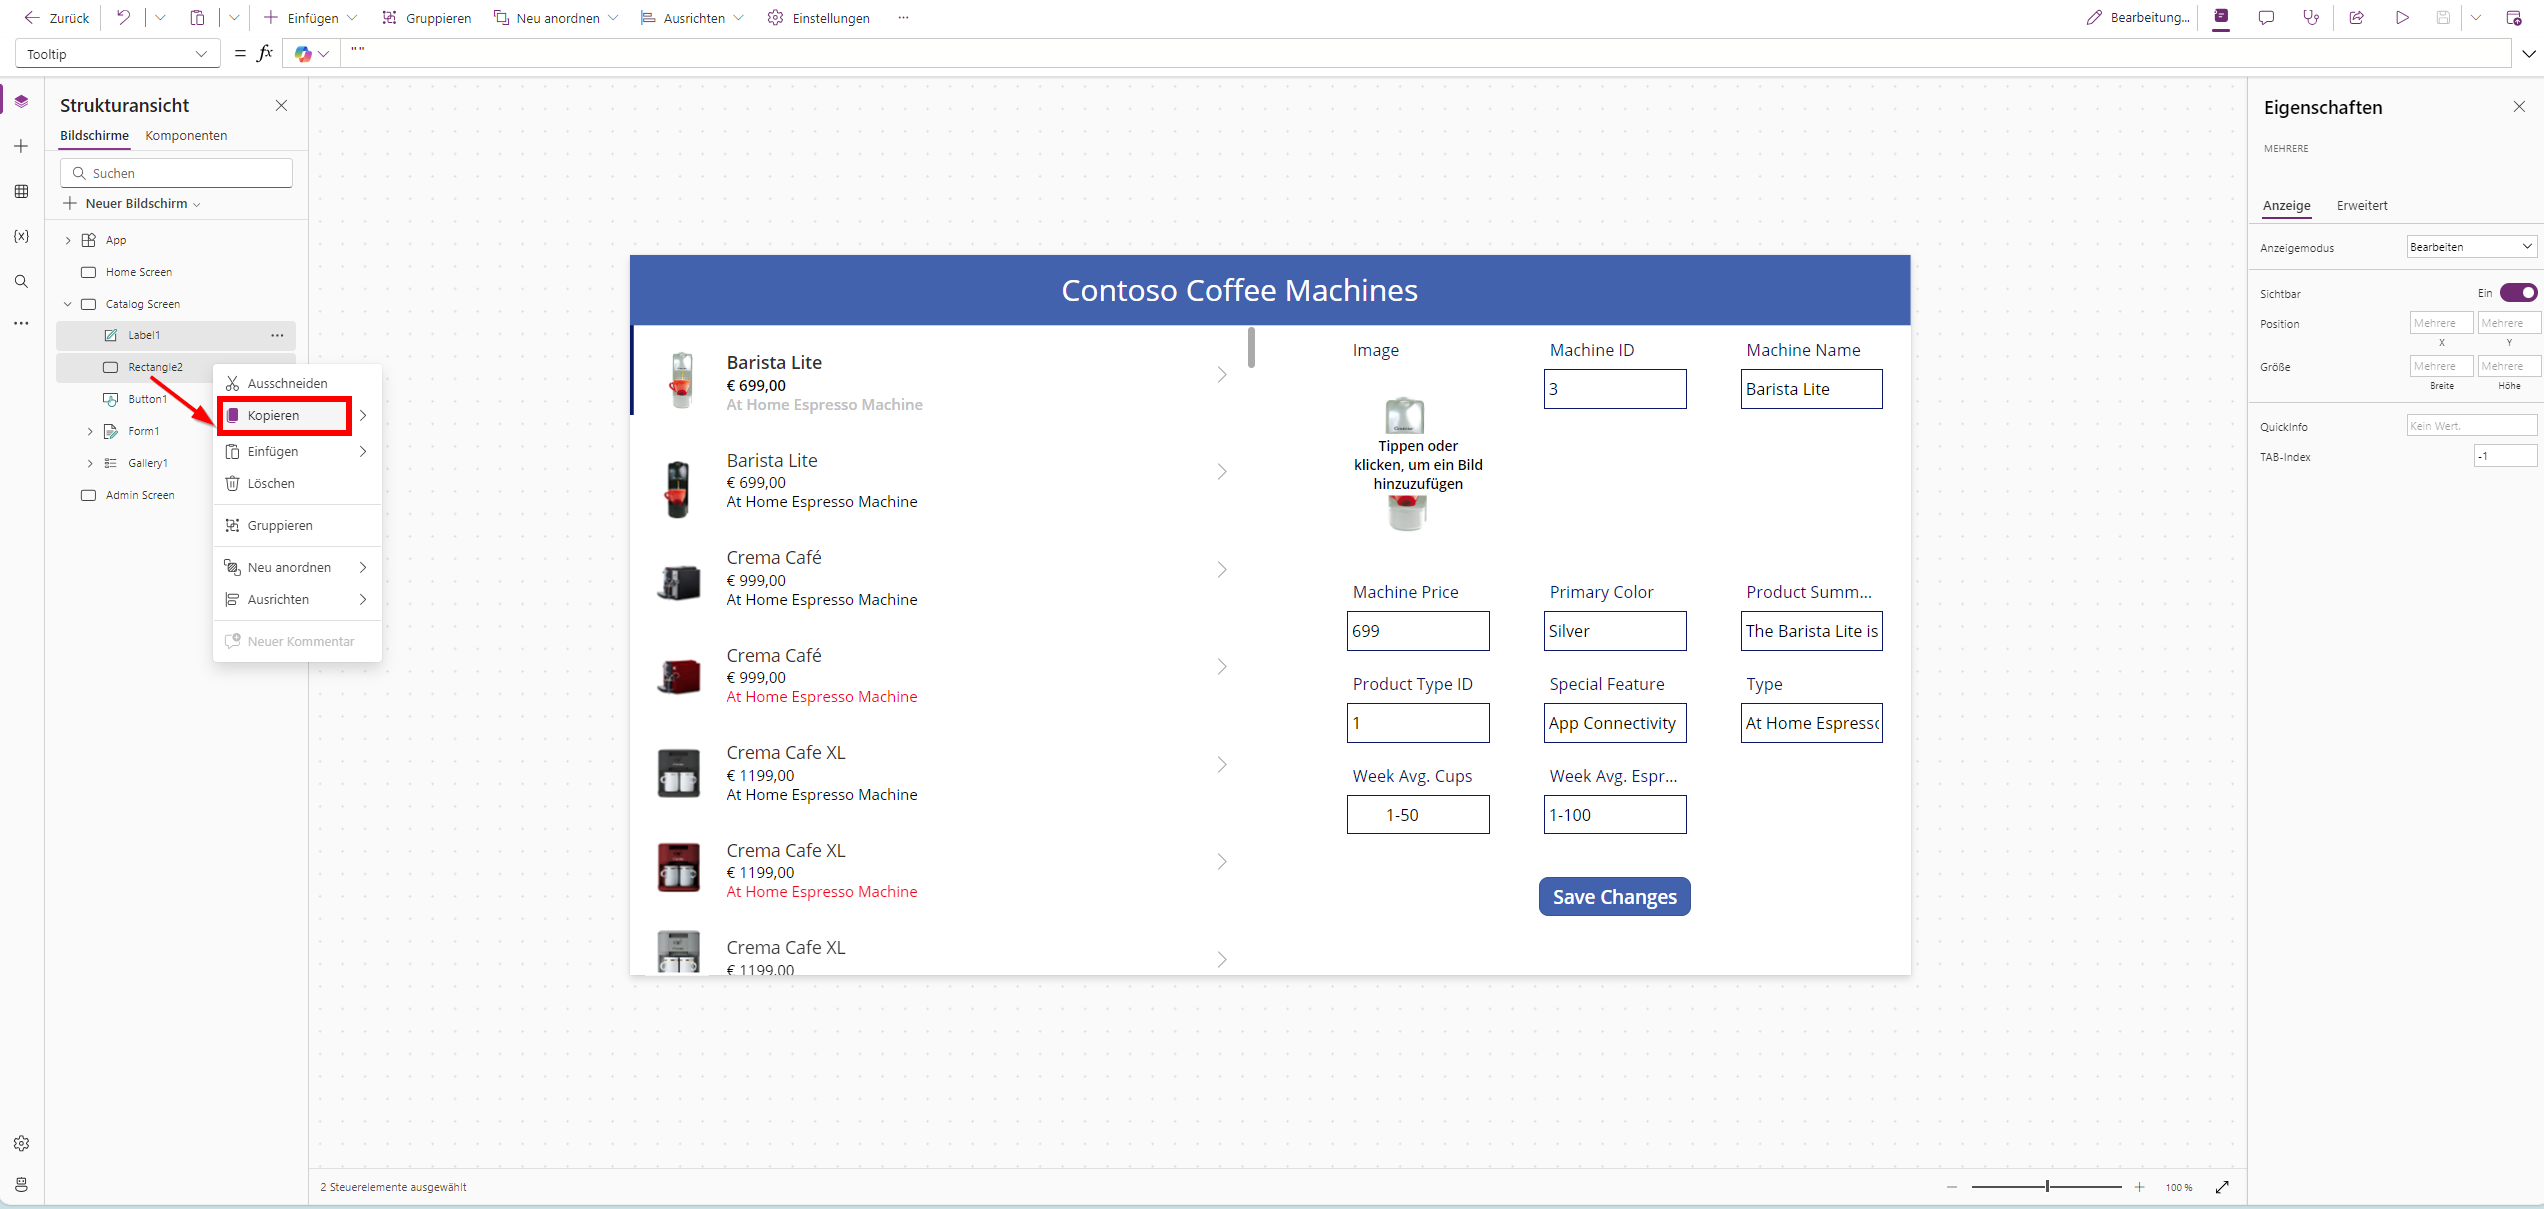This screenshot has width=2544, height=1209.
Task: Select Button1 in the tree
Action: pos(147,399)
